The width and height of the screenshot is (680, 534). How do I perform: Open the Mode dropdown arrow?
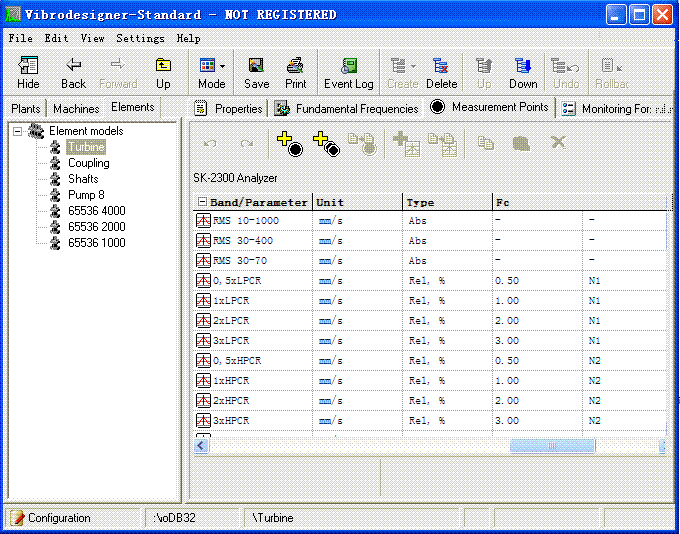tap(222, 66)
